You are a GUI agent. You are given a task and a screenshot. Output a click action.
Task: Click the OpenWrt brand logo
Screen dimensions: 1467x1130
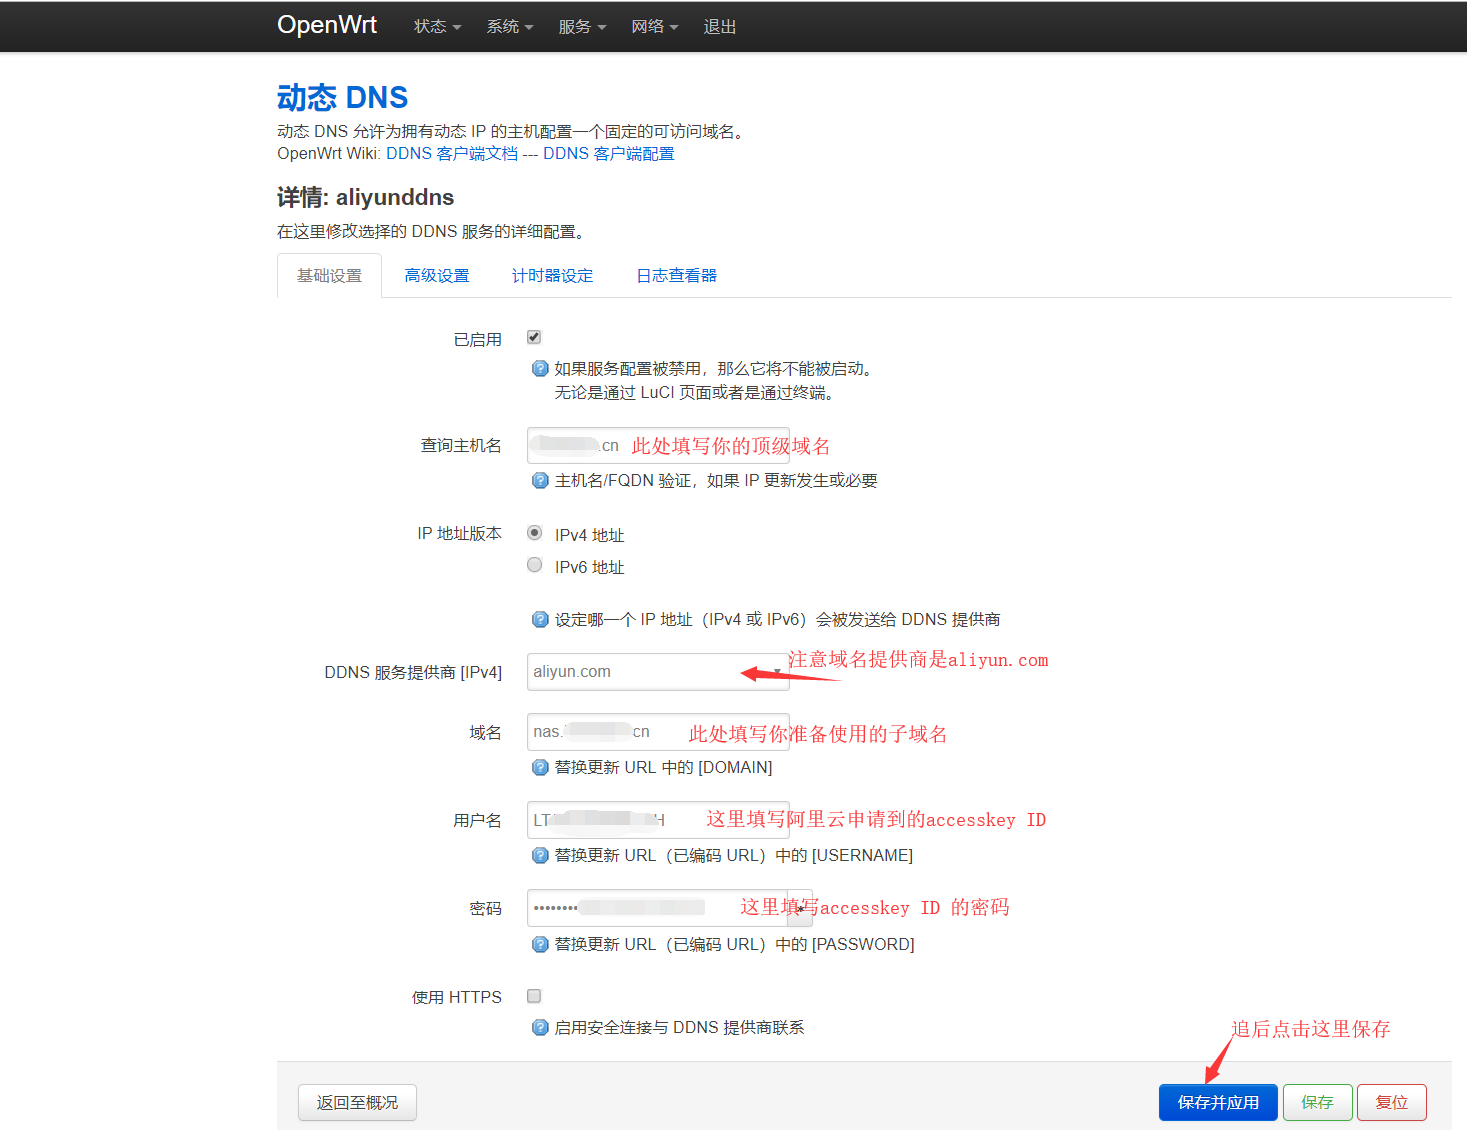[326, 25]
